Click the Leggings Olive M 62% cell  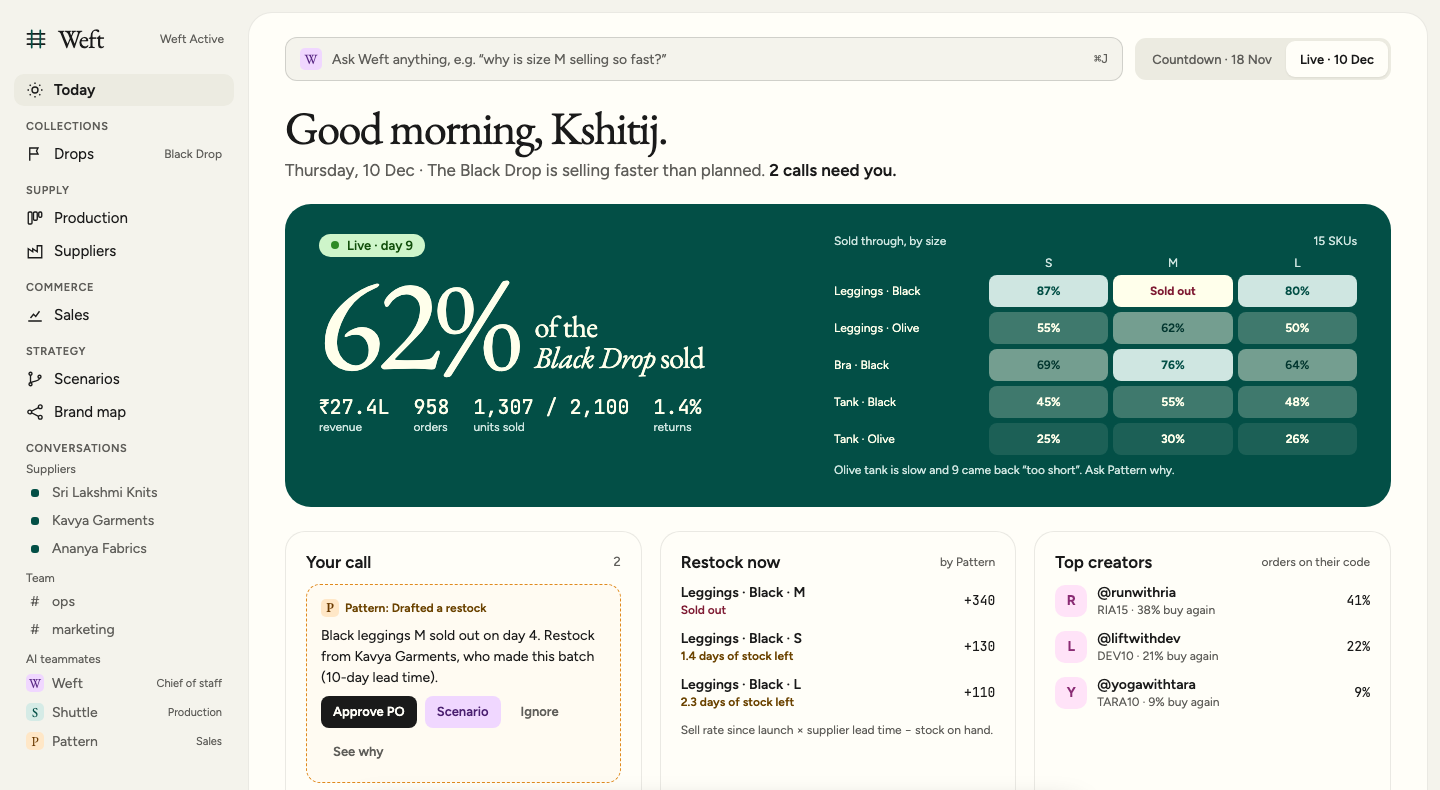(x=1173, y=328)
